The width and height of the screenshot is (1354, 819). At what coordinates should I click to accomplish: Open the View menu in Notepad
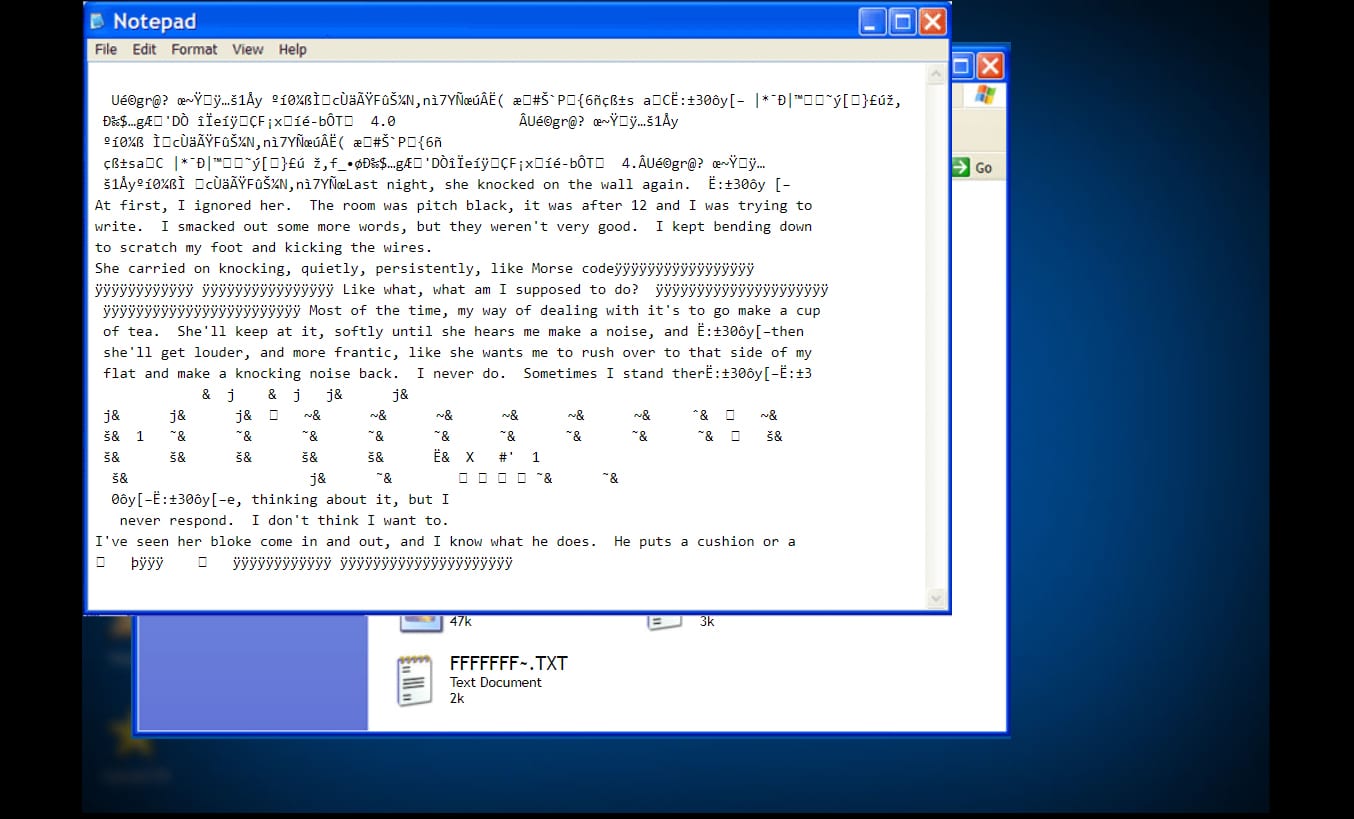248,49
